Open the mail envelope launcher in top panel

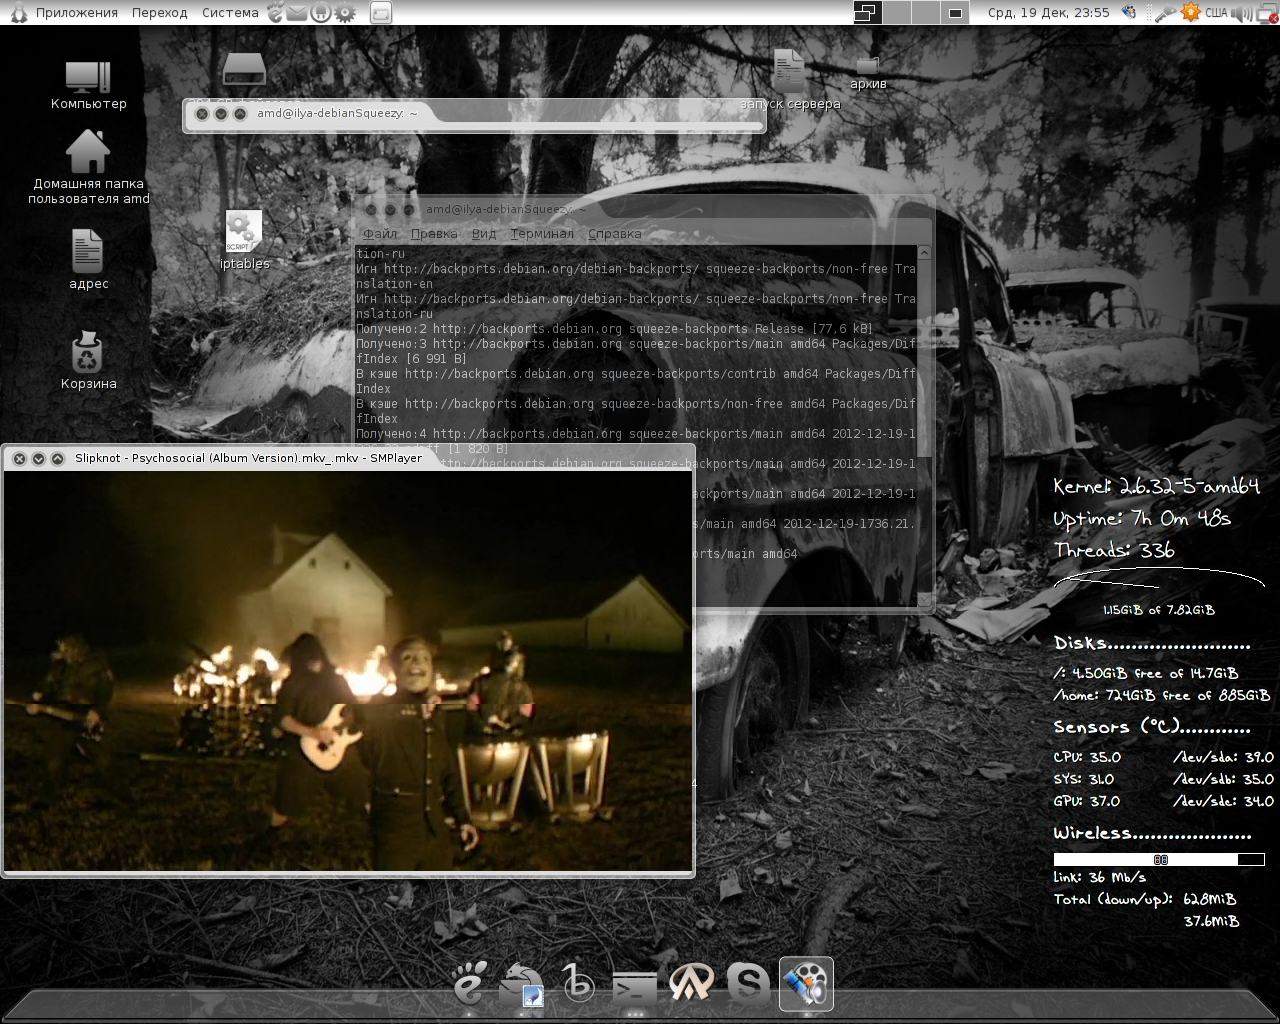tap(297, 13)
